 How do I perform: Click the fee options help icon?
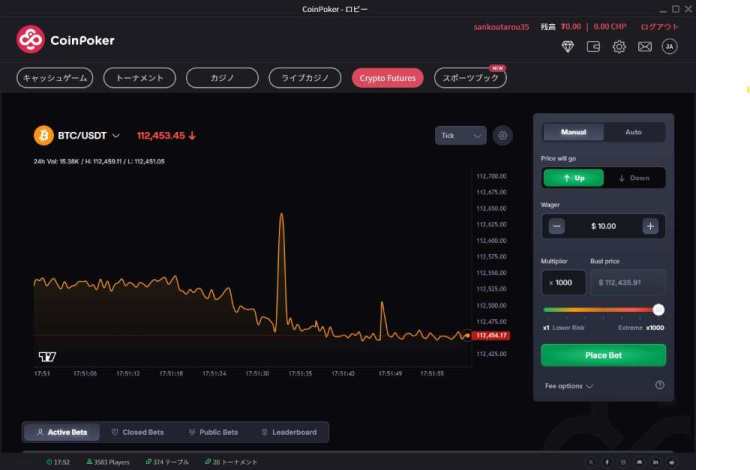660,385
